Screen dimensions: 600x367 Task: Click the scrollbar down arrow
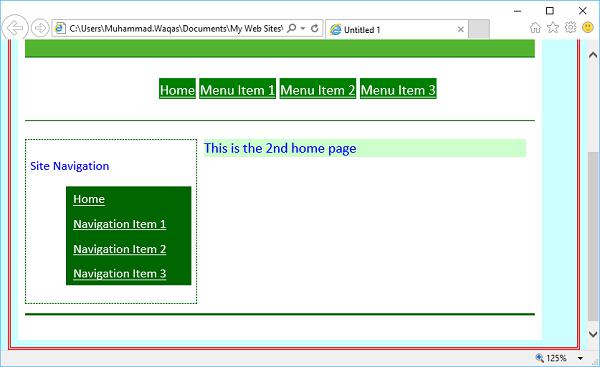coord(593,334)
